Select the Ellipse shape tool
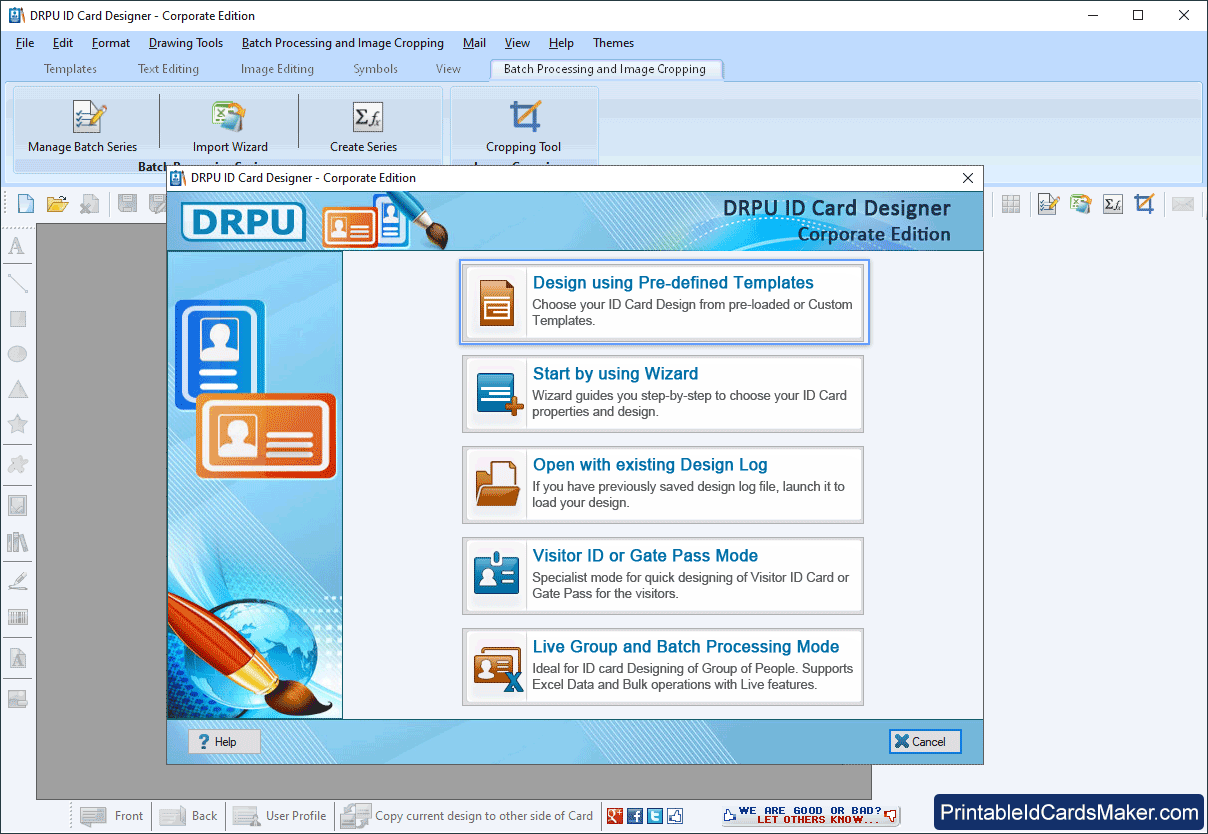 click(17, 354)
